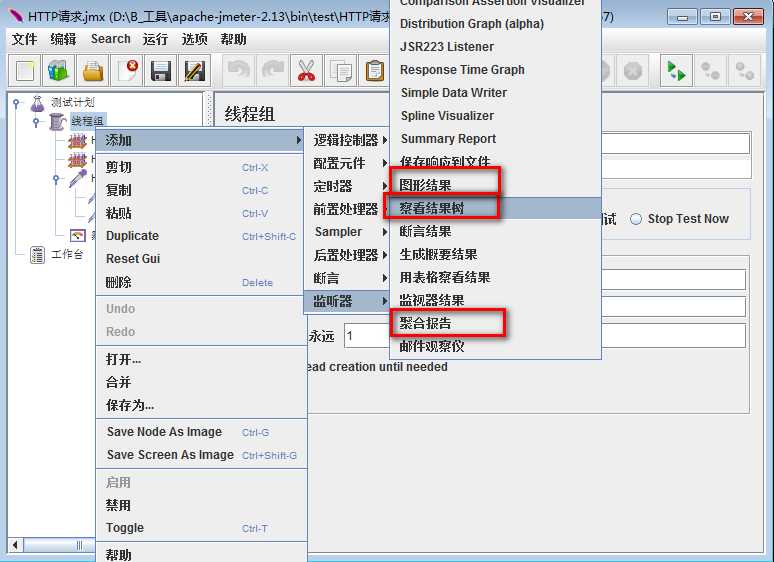Open the 编辑 menu
774x562 pixels.
63,39
